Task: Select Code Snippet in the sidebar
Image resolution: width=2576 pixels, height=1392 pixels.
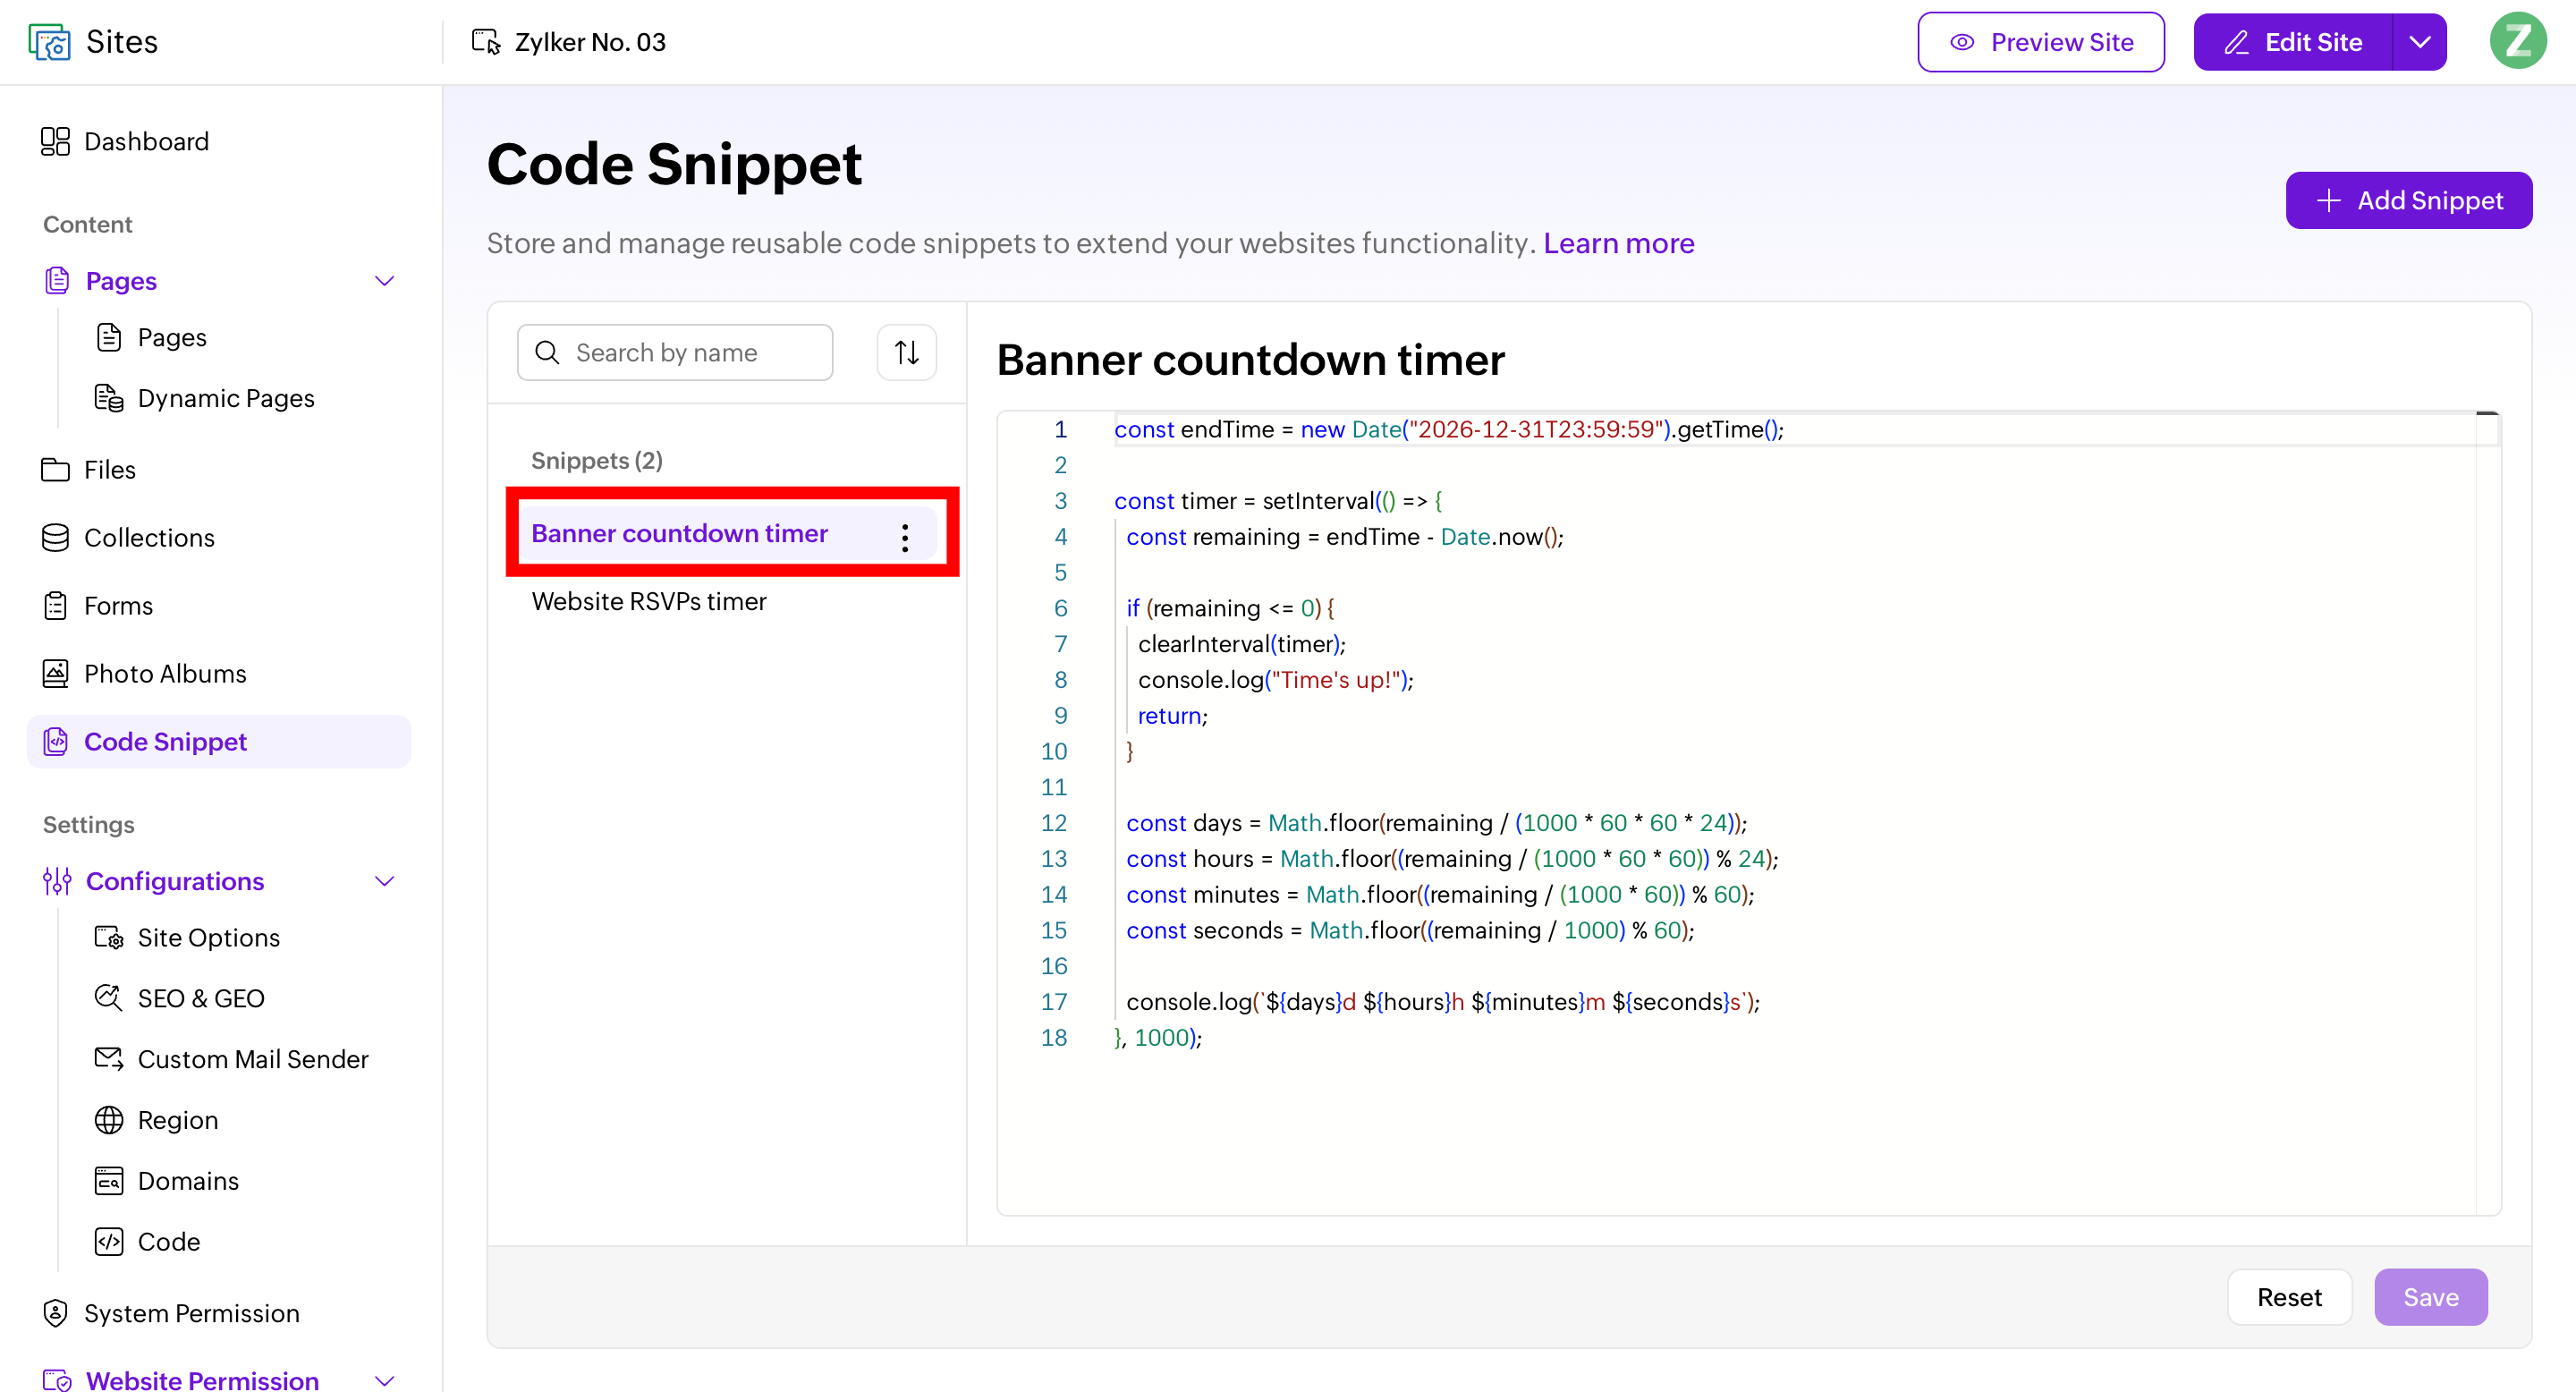Action: point(219,741)
